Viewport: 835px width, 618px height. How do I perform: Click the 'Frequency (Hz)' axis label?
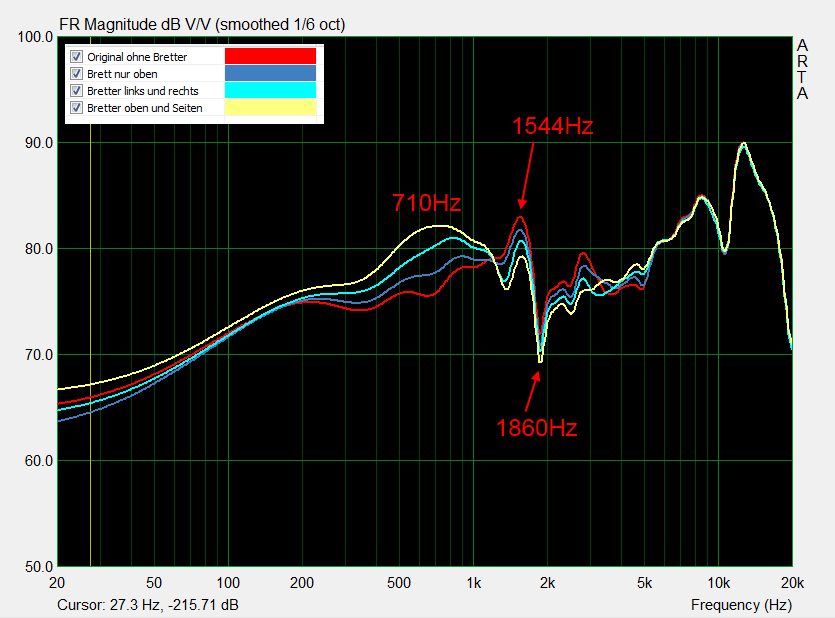pyautogui.click(x=741, y=605)
